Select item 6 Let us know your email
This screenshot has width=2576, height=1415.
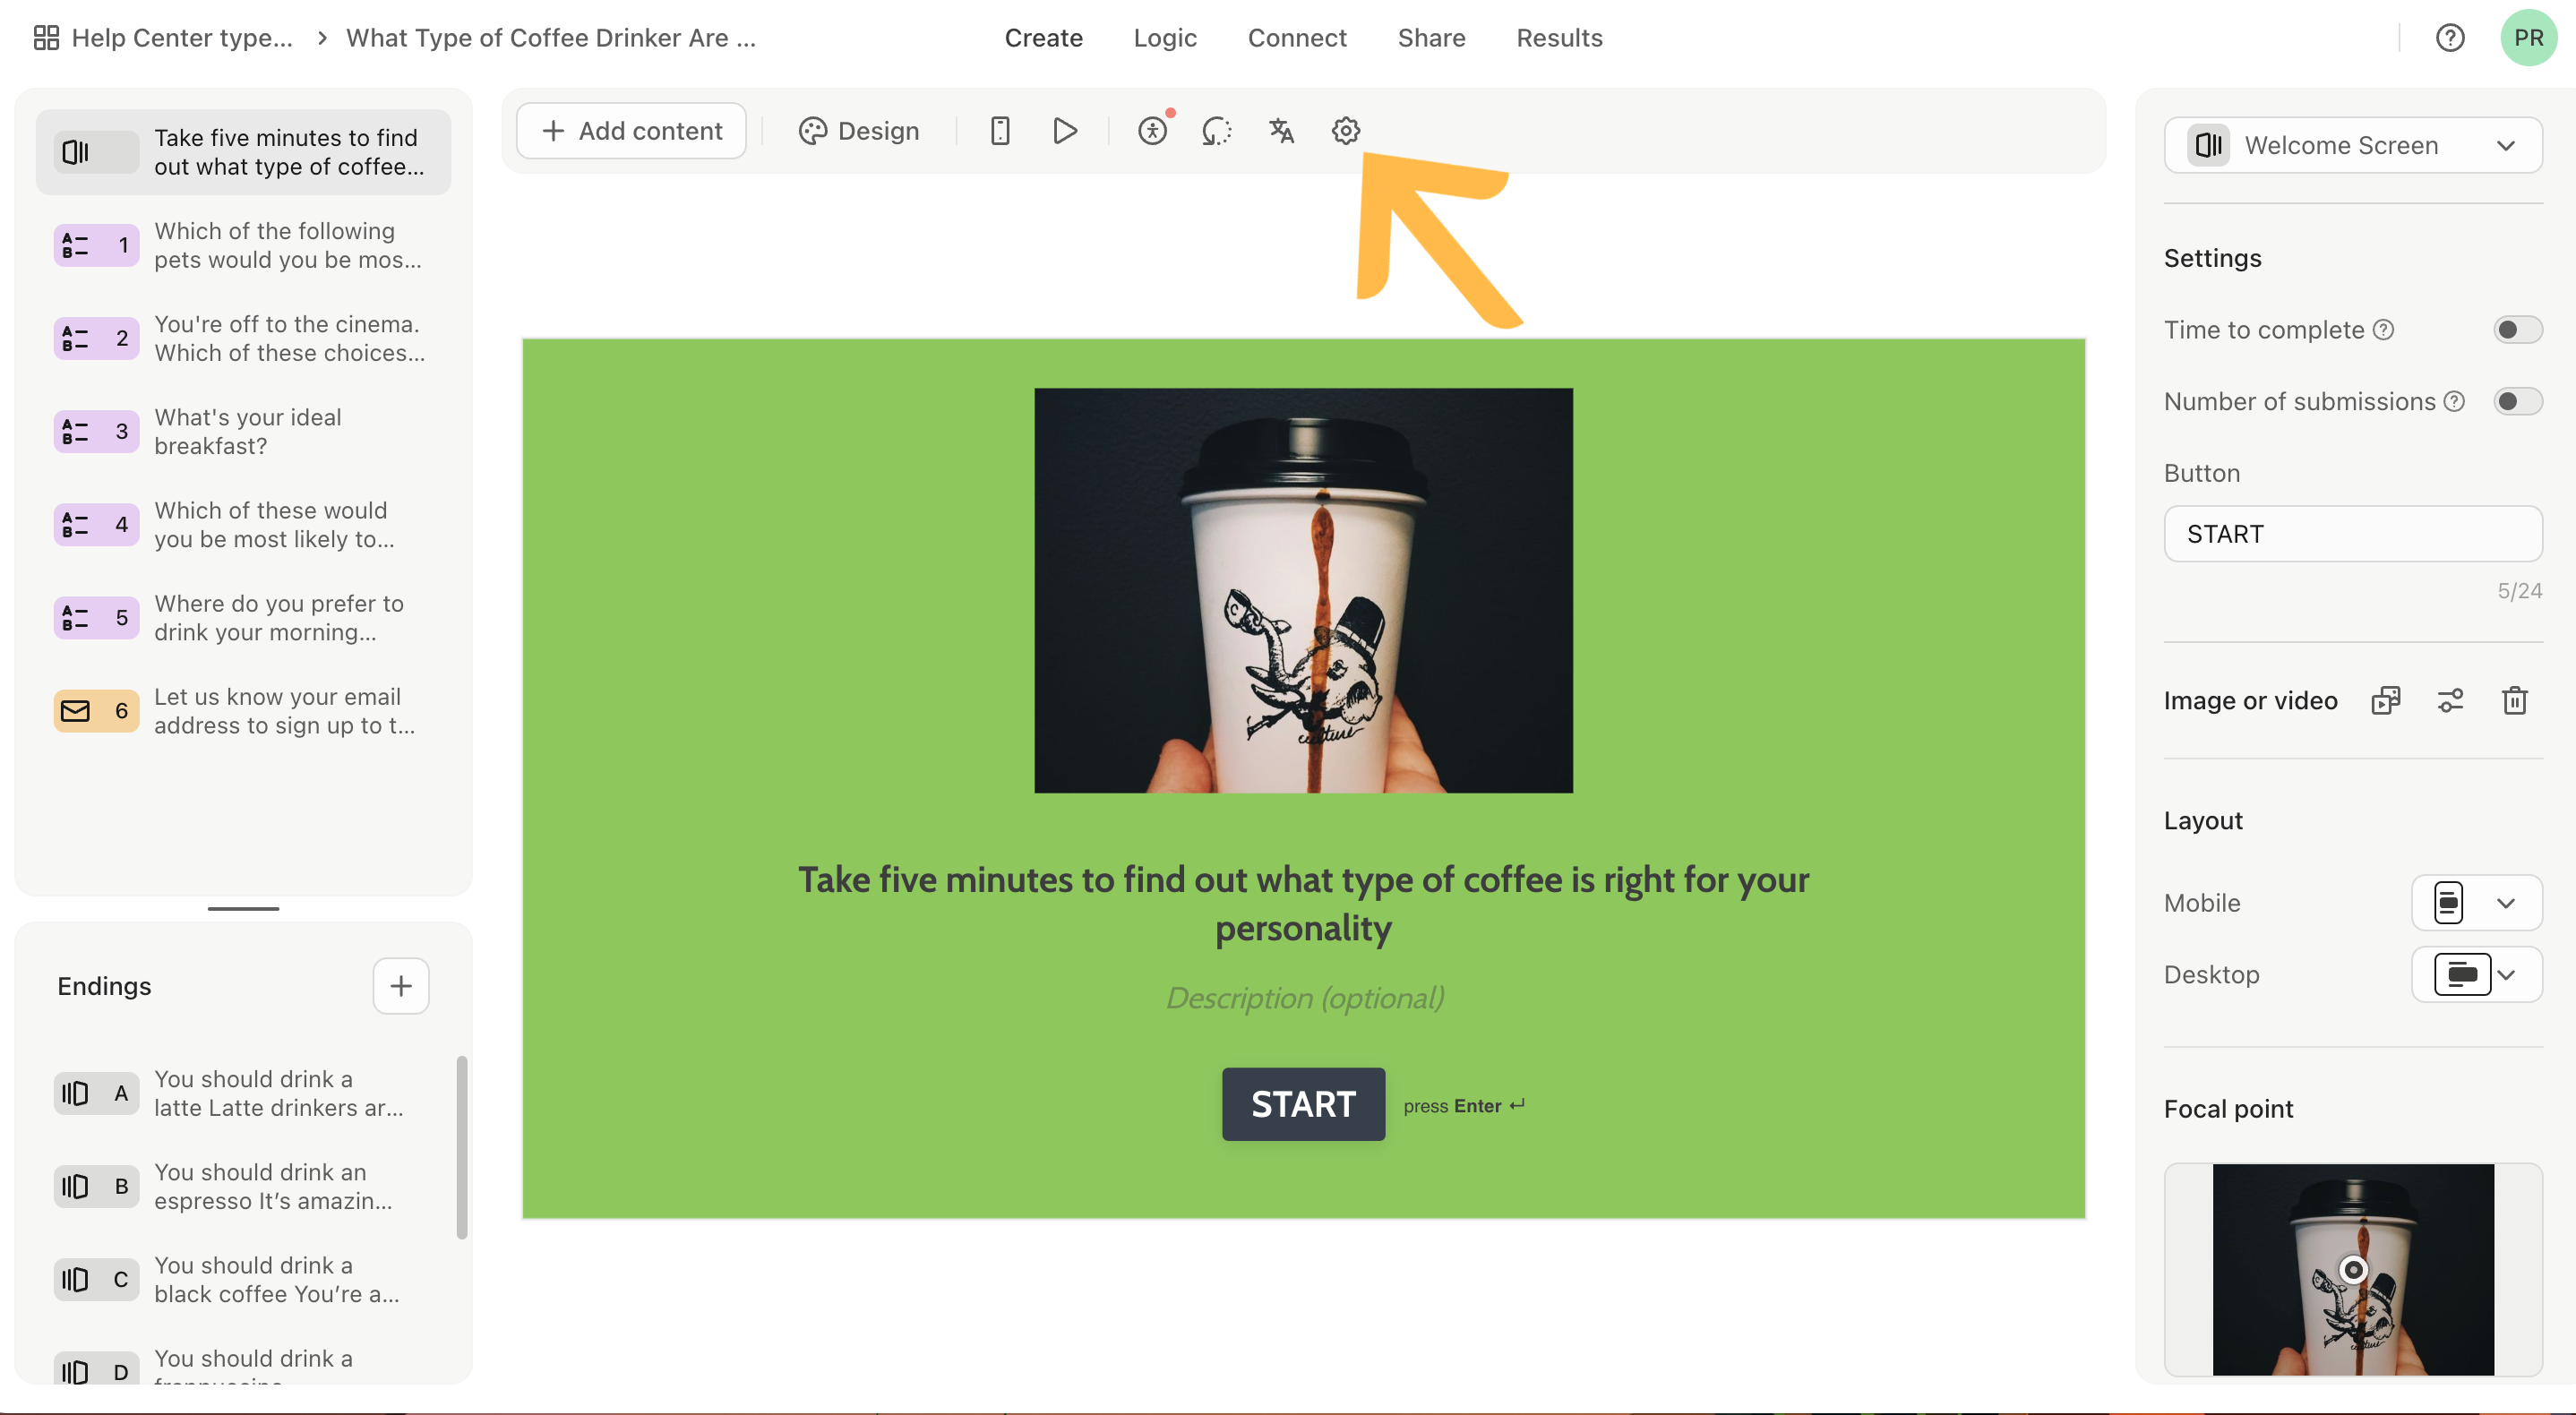(244, 711)
